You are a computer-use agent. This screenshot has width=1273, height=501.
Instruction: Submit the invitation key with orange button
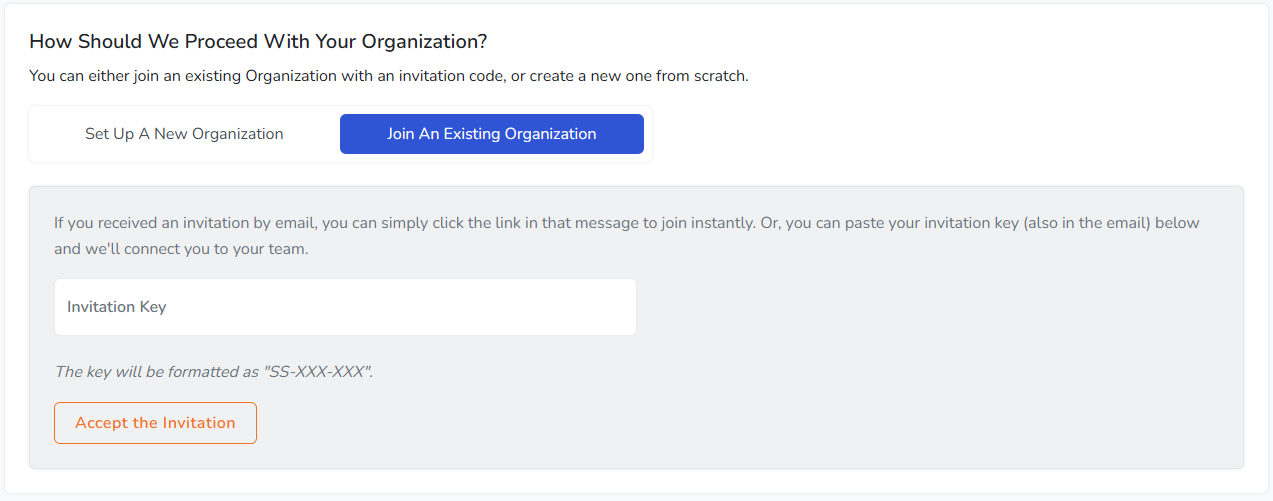point(155,423)
